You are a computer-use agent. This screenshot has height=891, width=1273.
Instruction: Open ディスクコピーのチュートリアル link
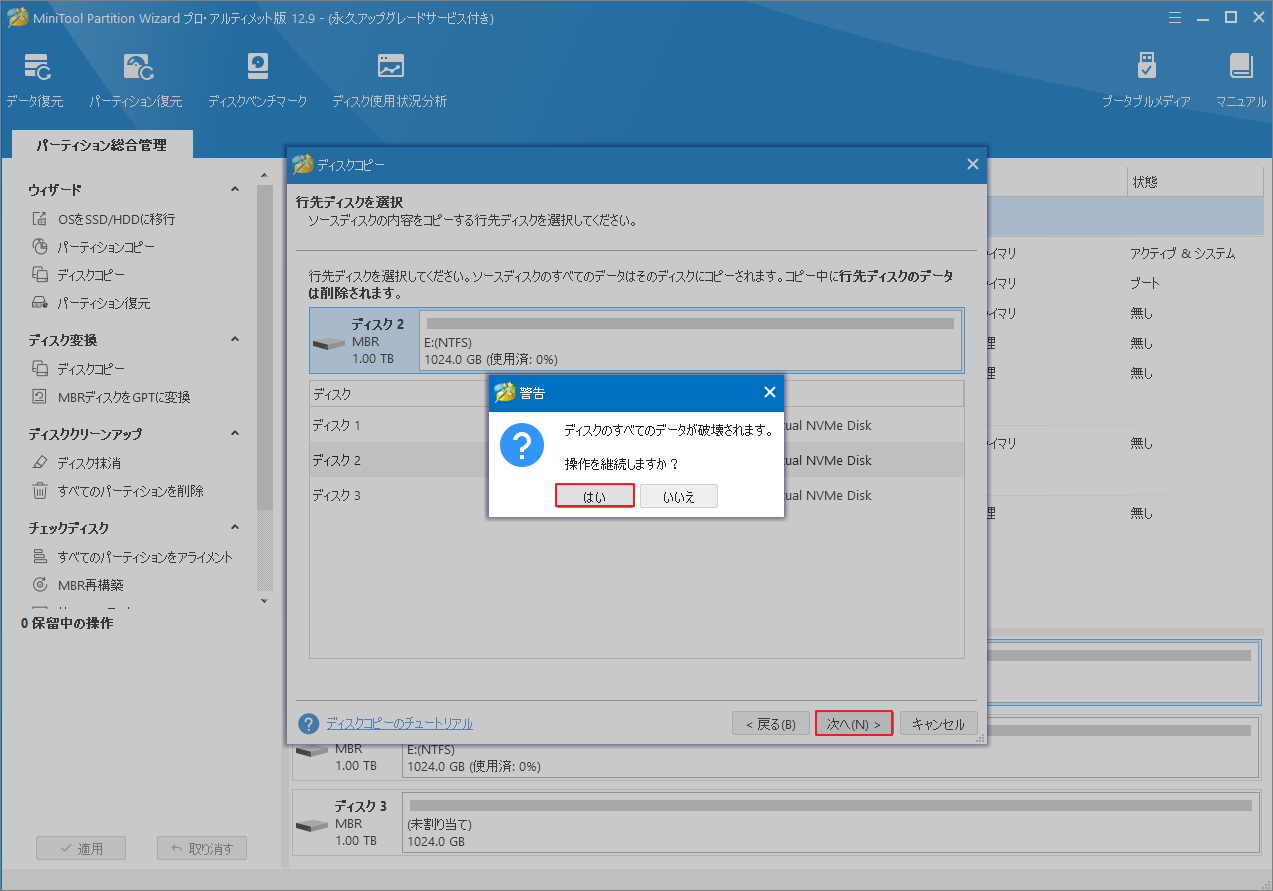coord(399,723)
